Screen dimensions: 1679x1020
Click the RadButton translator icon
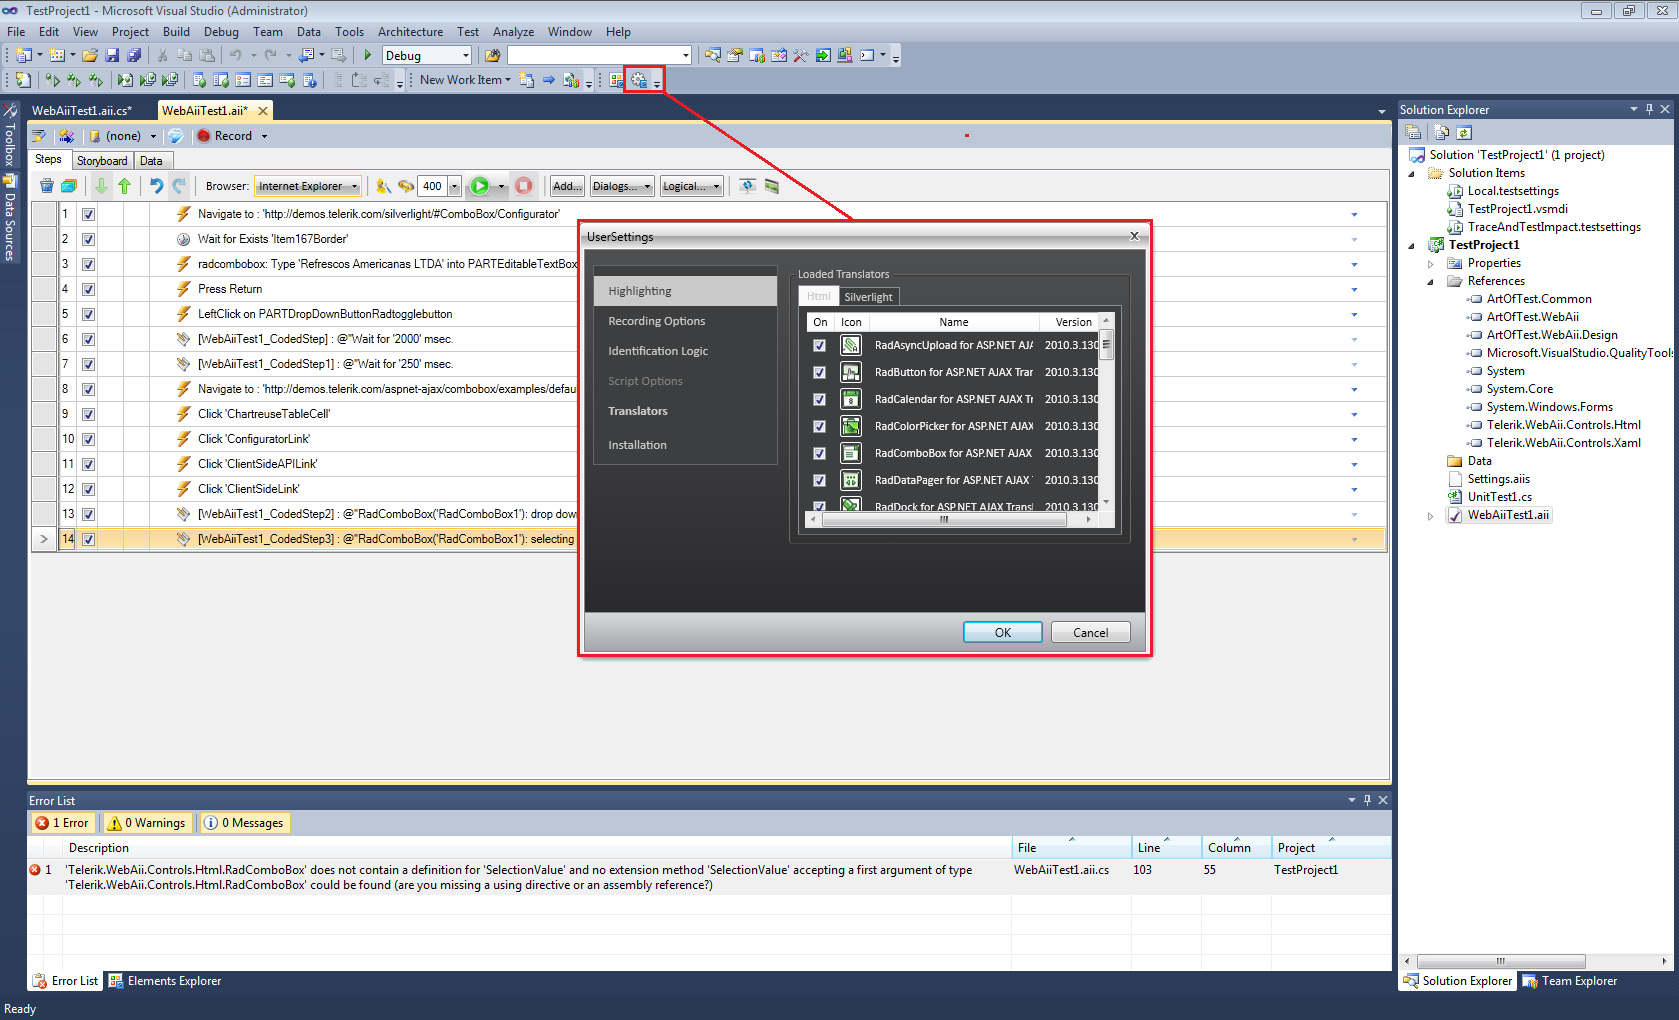(x=851, y=372)
